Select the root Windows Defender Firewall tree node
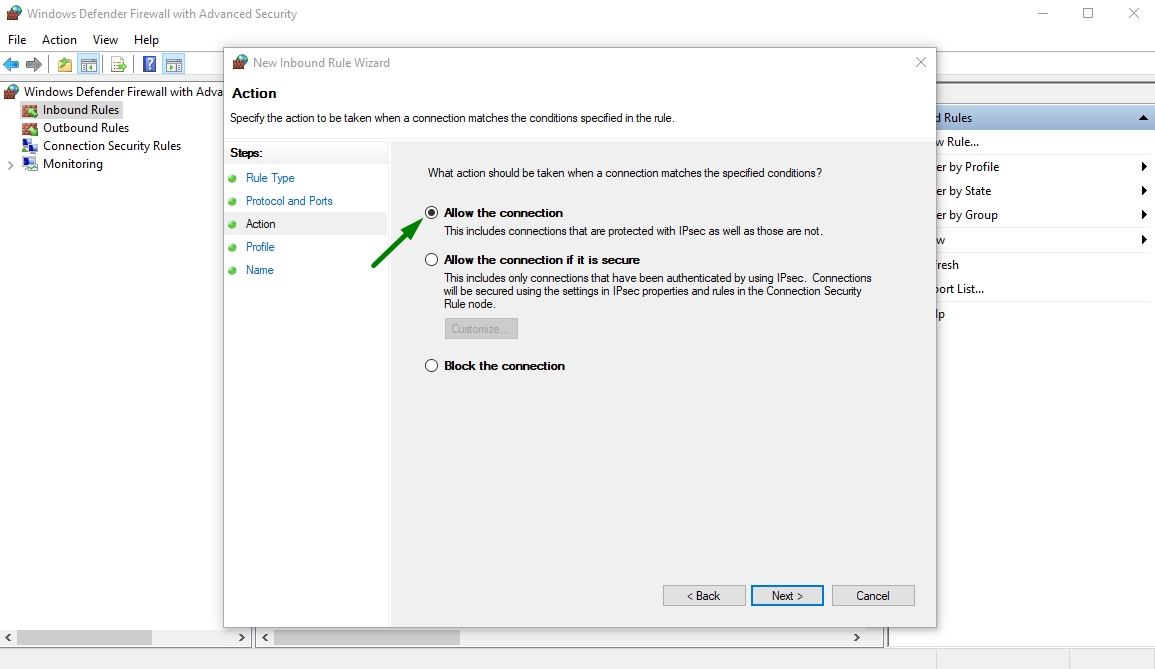Screen dimensions: 1155x669 (123, 91)
